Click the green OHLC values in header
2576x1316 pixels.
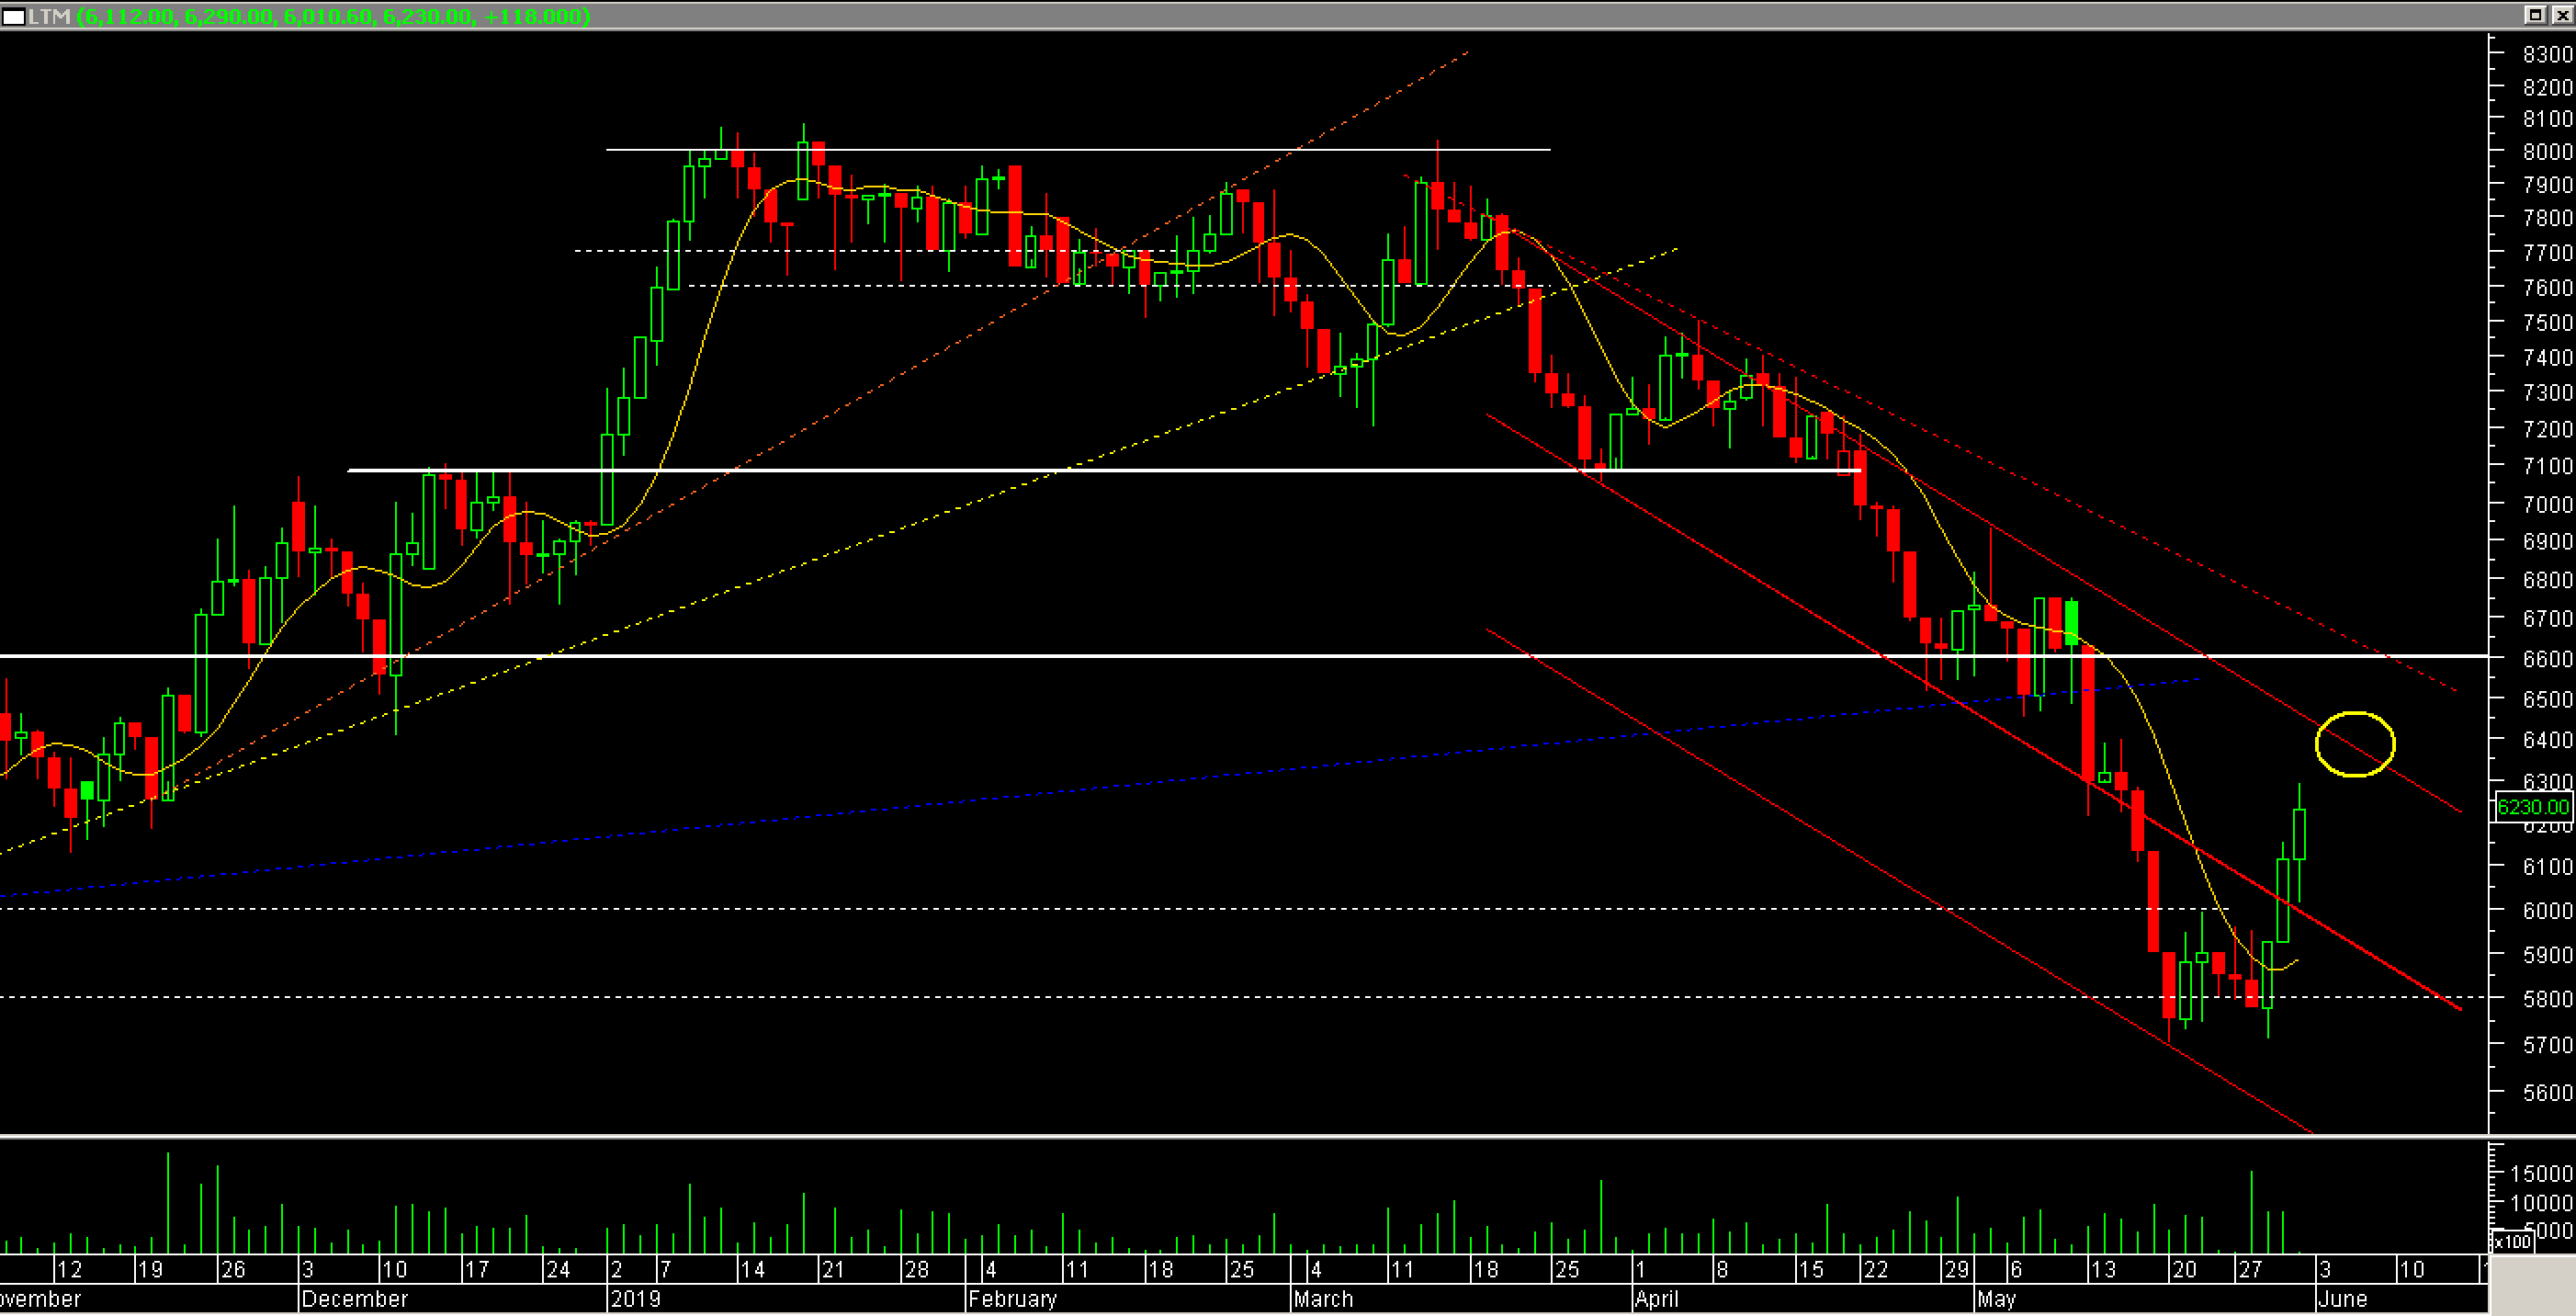coord(333,17)
